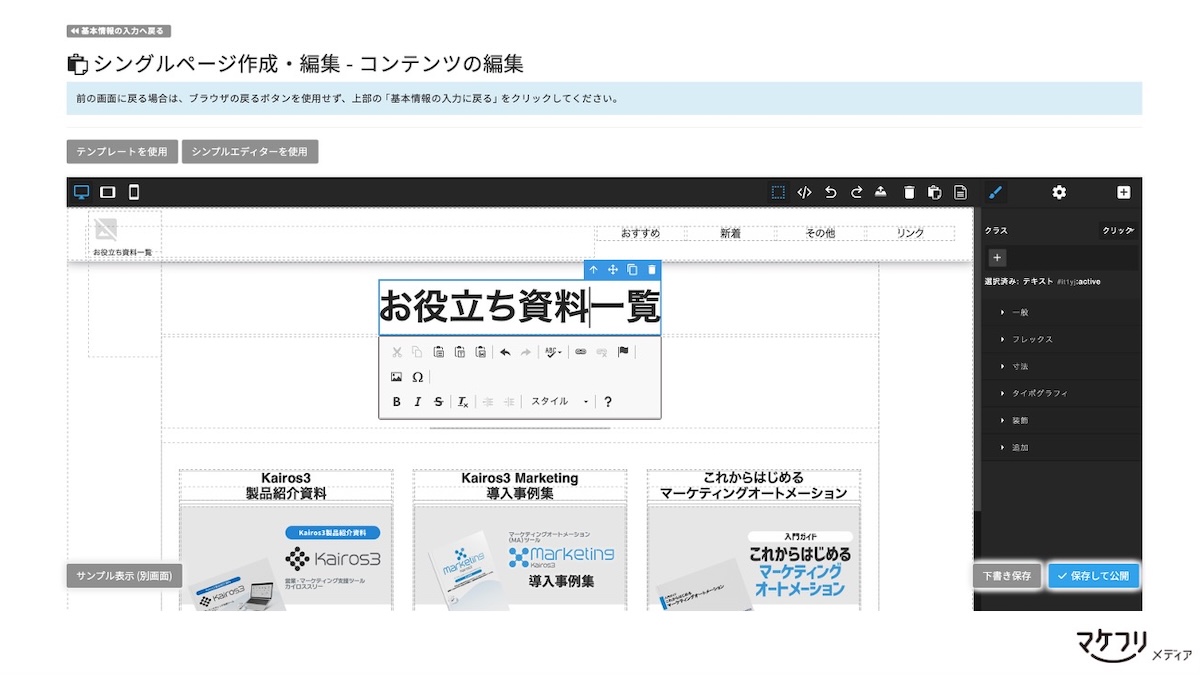The height and width of the screenshot is (675, 1200).
Task: Duplicate the selected text block via copy icon
Action: [632, 269]
